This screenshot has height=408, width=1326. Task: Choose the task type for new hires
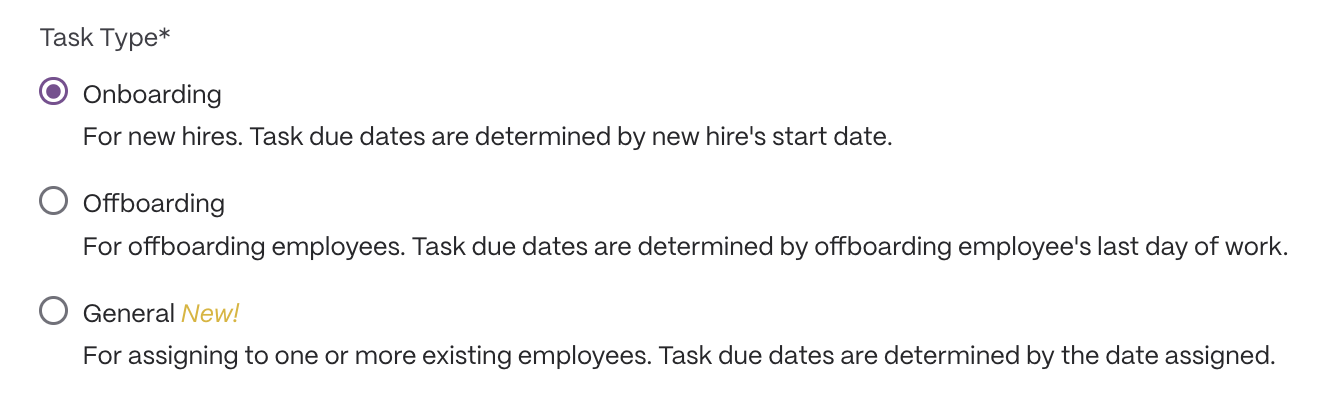(x=53, y=92)
